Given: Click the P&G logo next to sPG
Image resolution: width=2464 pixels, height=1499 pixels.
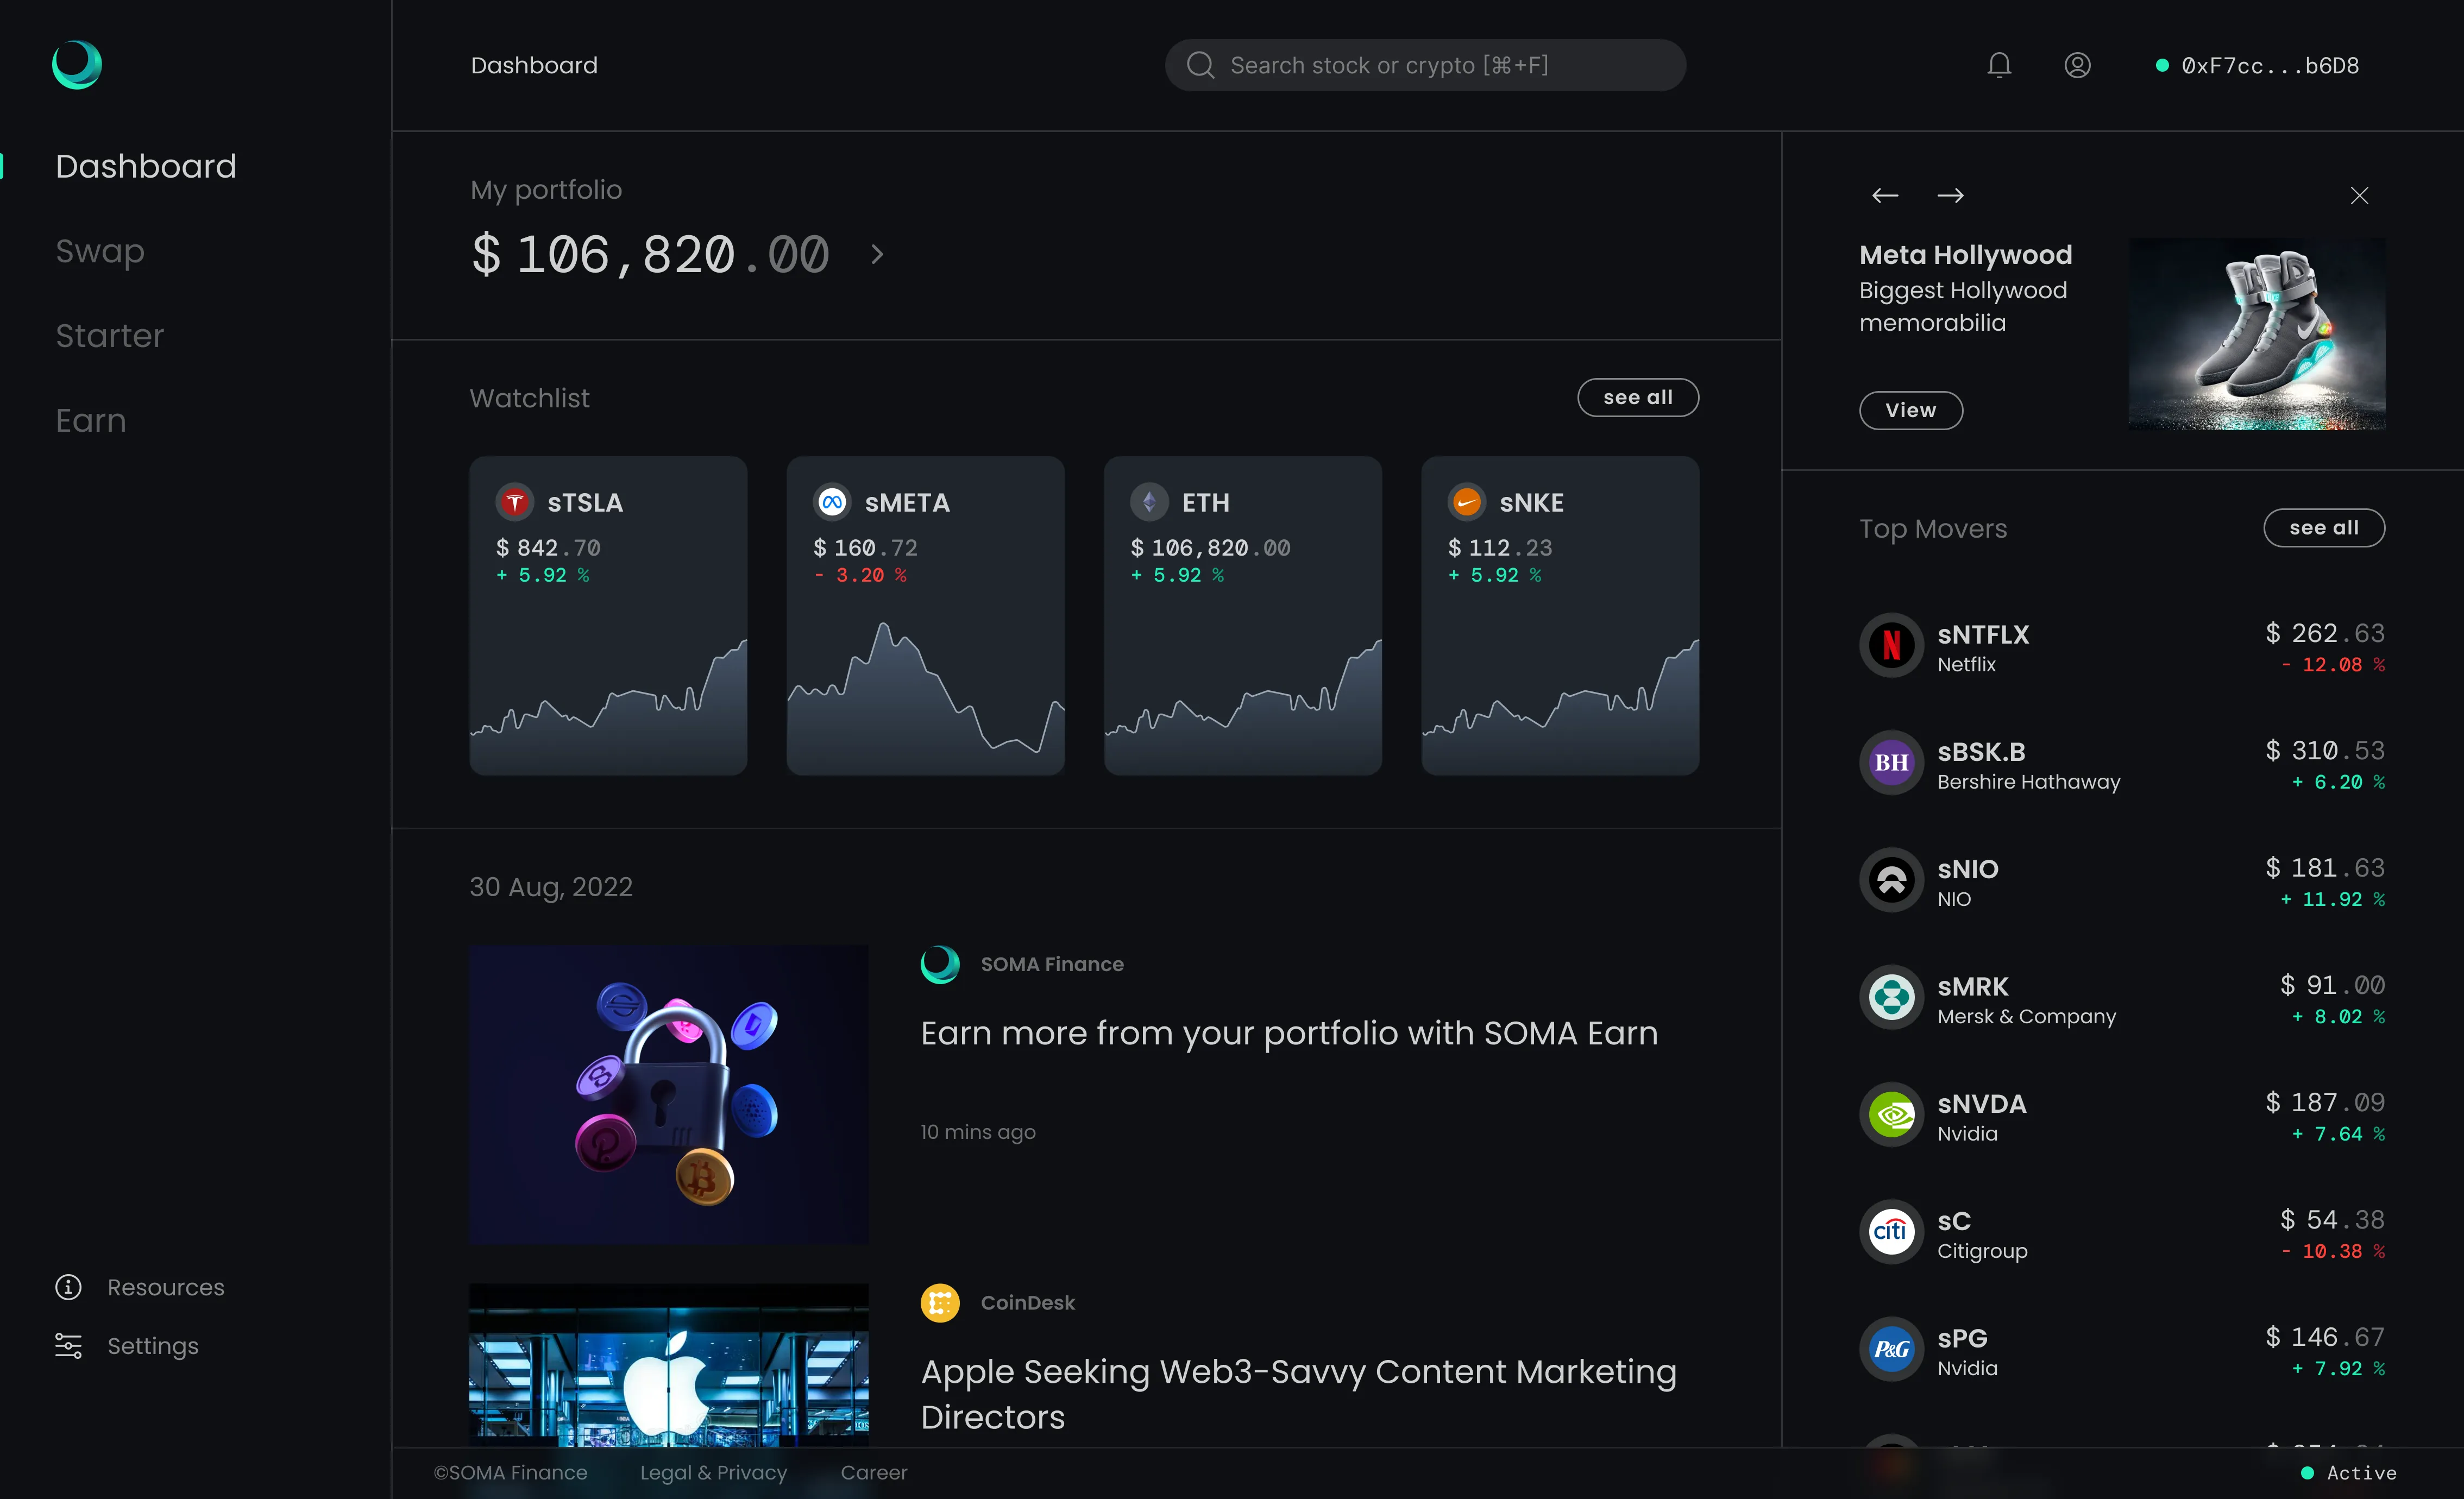Looking at the screenshot, I should (1891, 1349).
